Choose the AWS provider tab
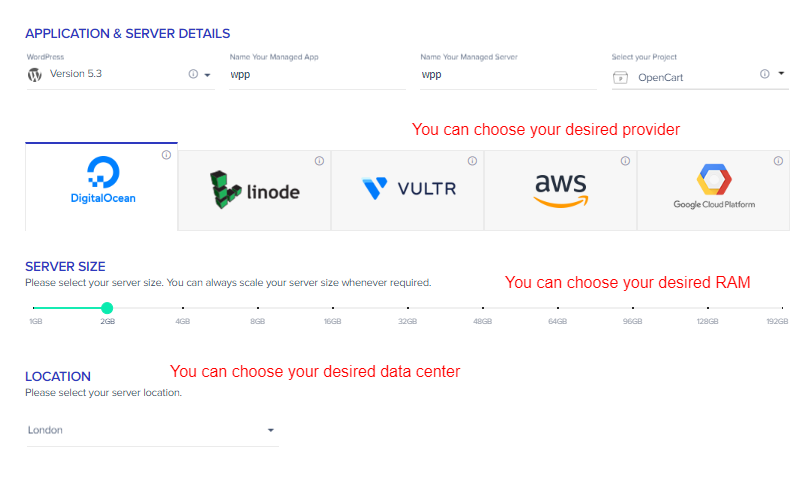The image size is (810, 485). point(560,190)
